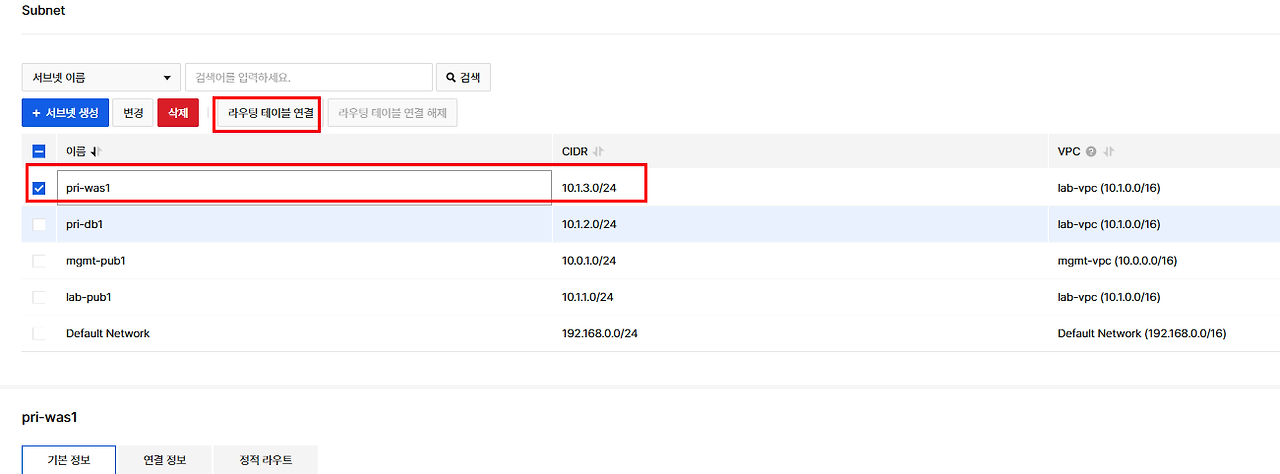The width and height of the screenshot is (1280, 474).
Task: Focus the 검색어를 입력하세요 search field
Action: point(308,77)
